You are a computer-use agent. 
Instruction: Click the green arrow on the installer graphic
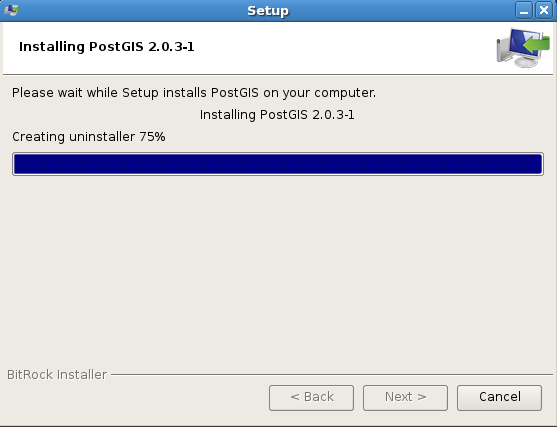tap(536, 45)
